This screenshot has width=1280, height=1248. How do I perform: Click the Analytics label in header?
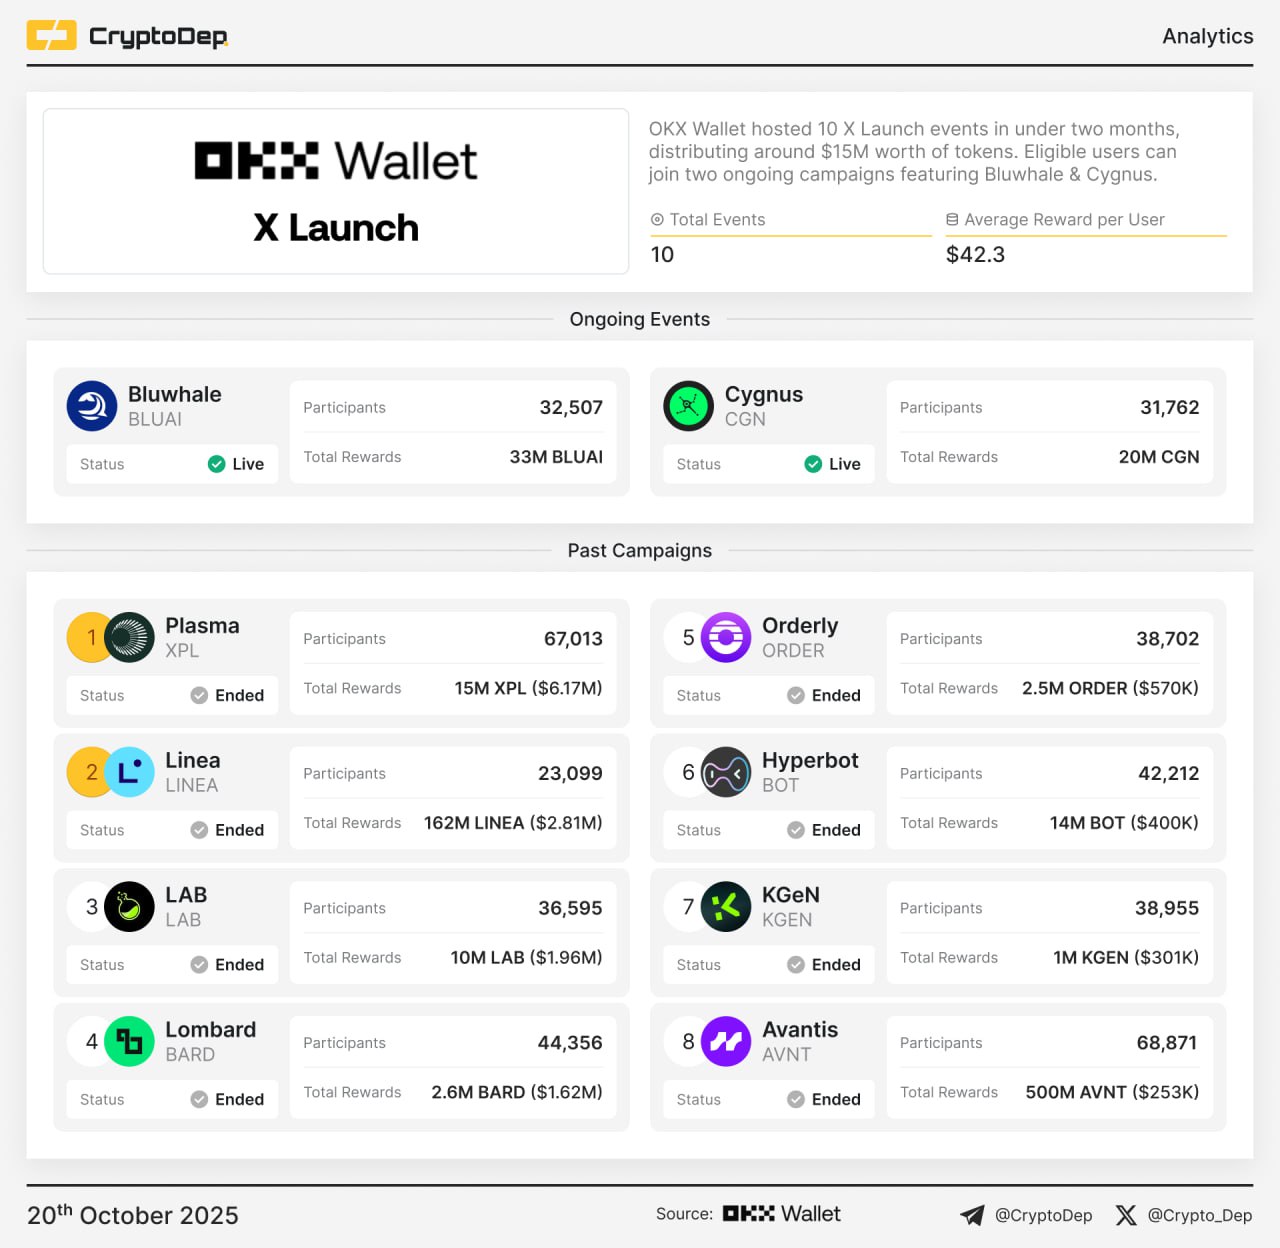click(x=1207, y=36)
